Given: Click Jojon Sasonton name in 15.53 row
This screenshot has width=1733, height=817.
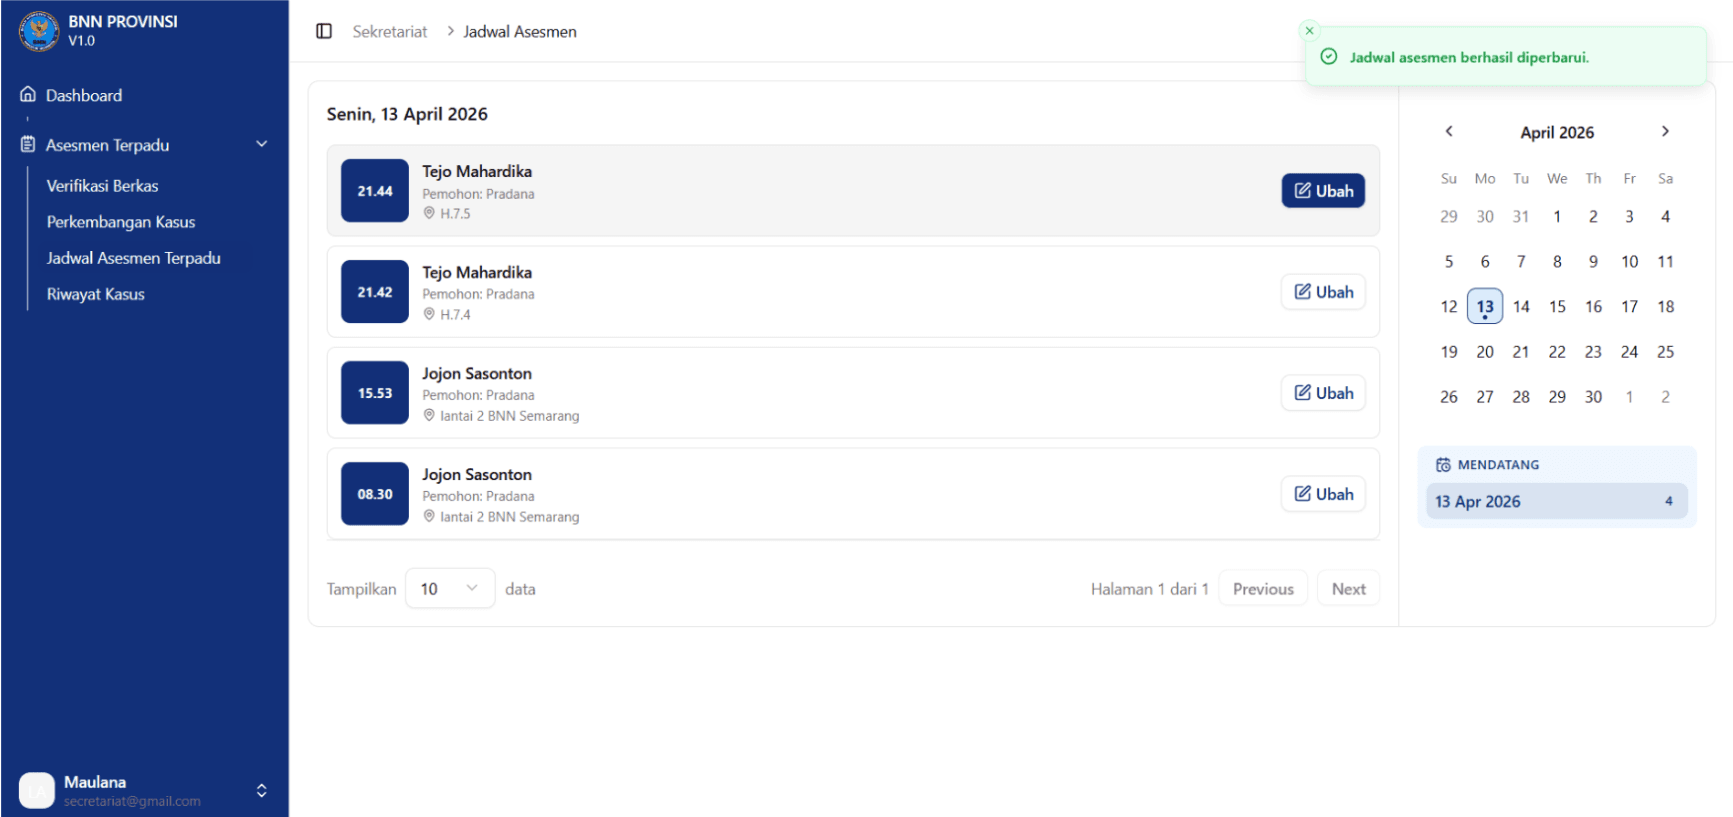Looking at the screenshot, I should (x=477, y=373).
